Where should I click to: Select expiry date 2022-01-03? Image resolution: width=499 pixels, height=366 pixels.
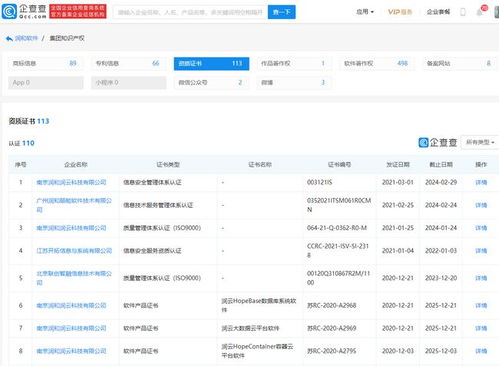(441, 251)
